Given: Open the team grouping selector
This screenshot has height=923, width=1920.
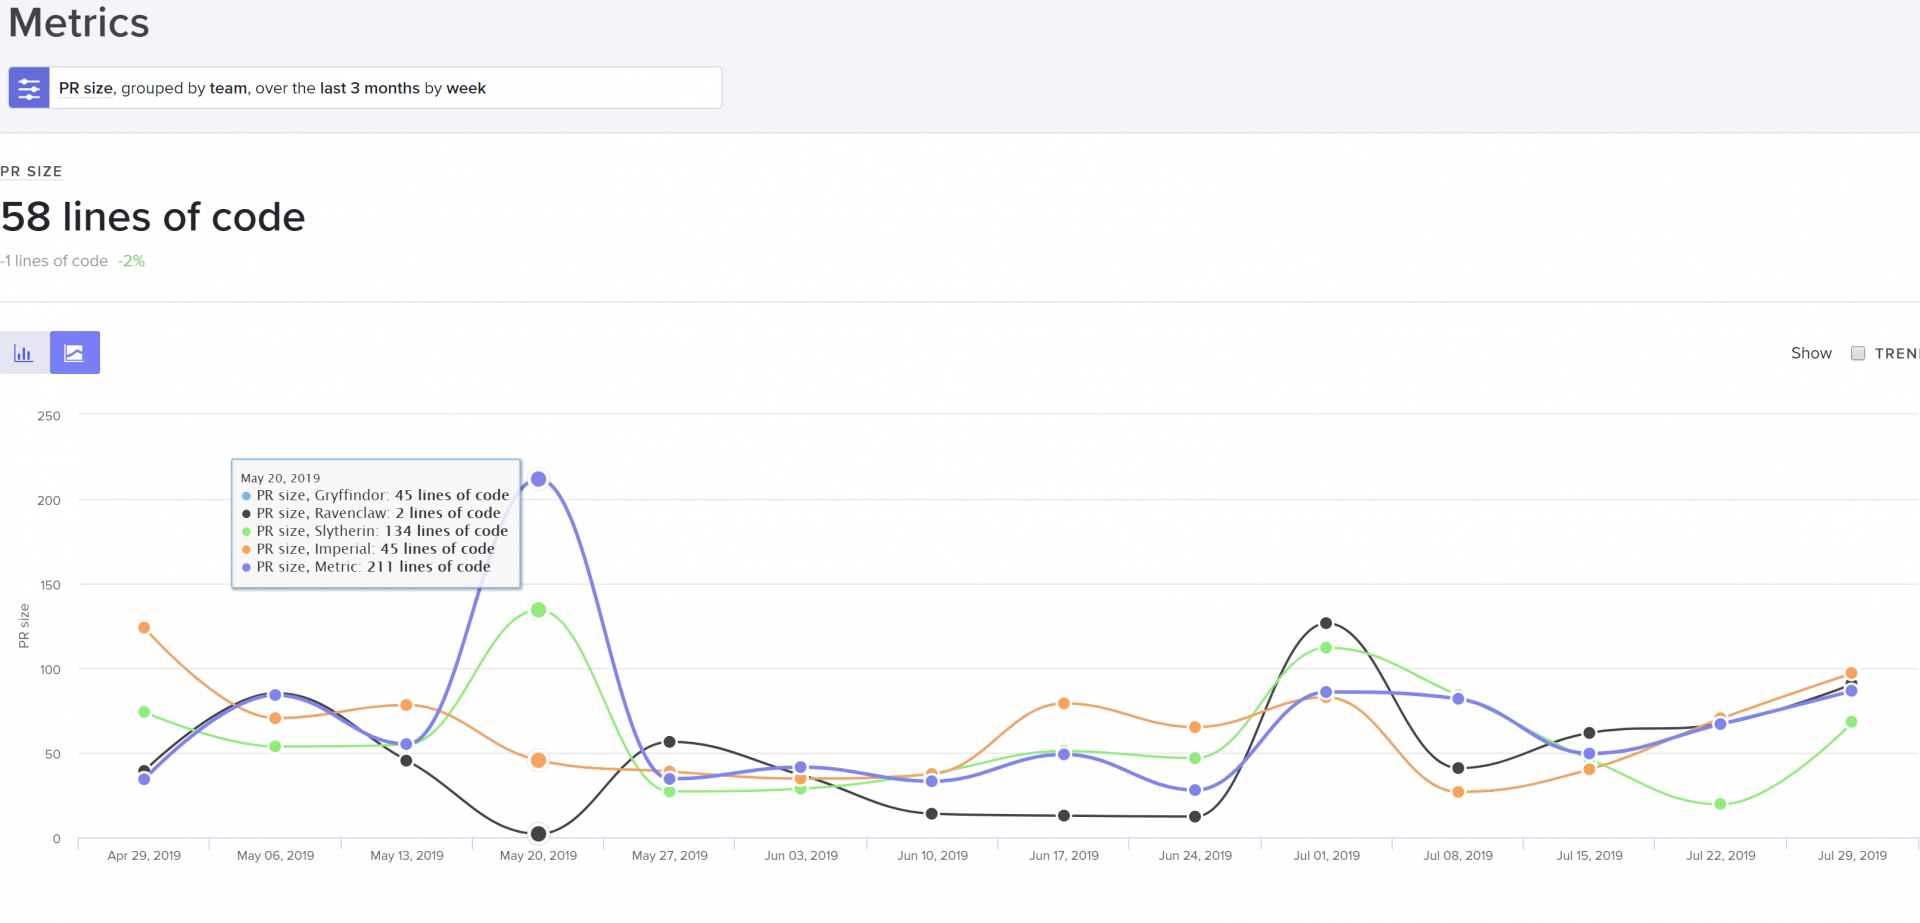Looking at the screenshot, I should [229, 88].
